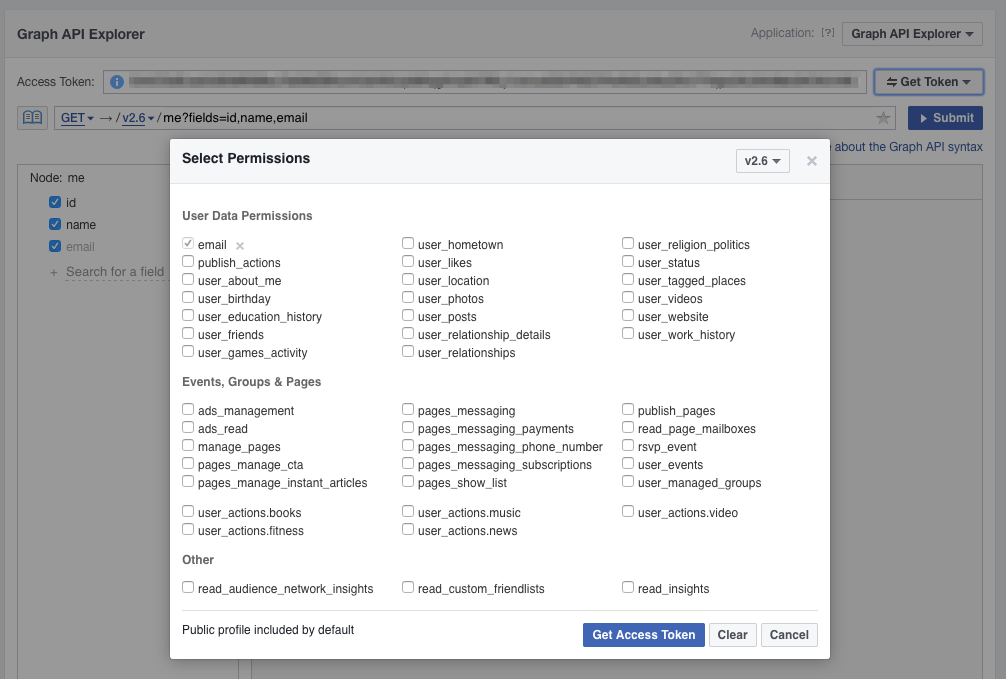
Task: Enable pages_messaging permission
Action: 408,409
